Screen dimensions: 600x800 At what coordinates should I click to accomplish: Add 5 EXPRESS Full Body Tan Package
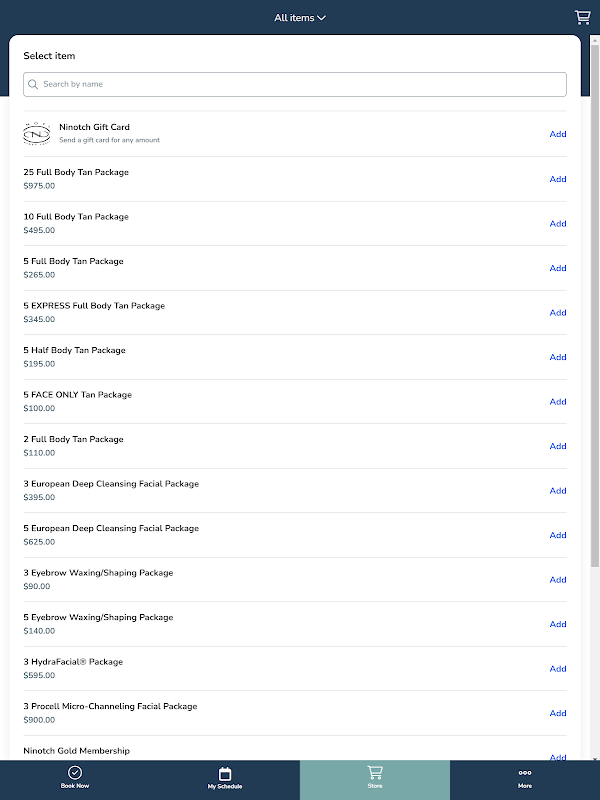coord(558,313)
